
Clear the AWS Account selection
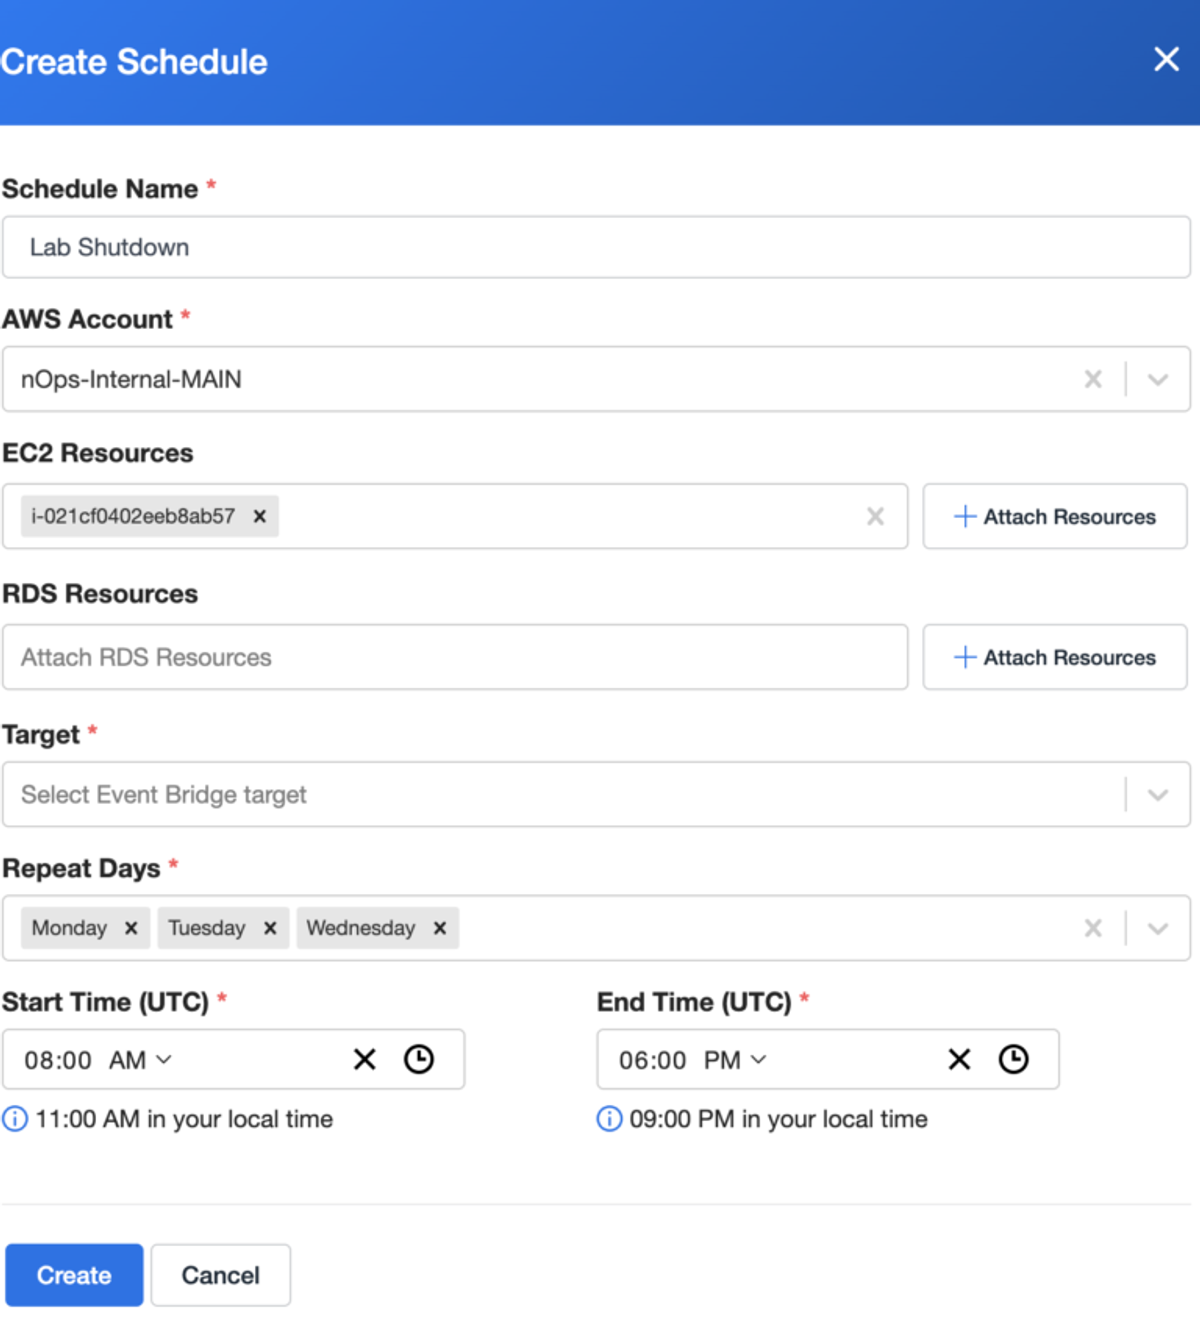(x=1093, y=379)
